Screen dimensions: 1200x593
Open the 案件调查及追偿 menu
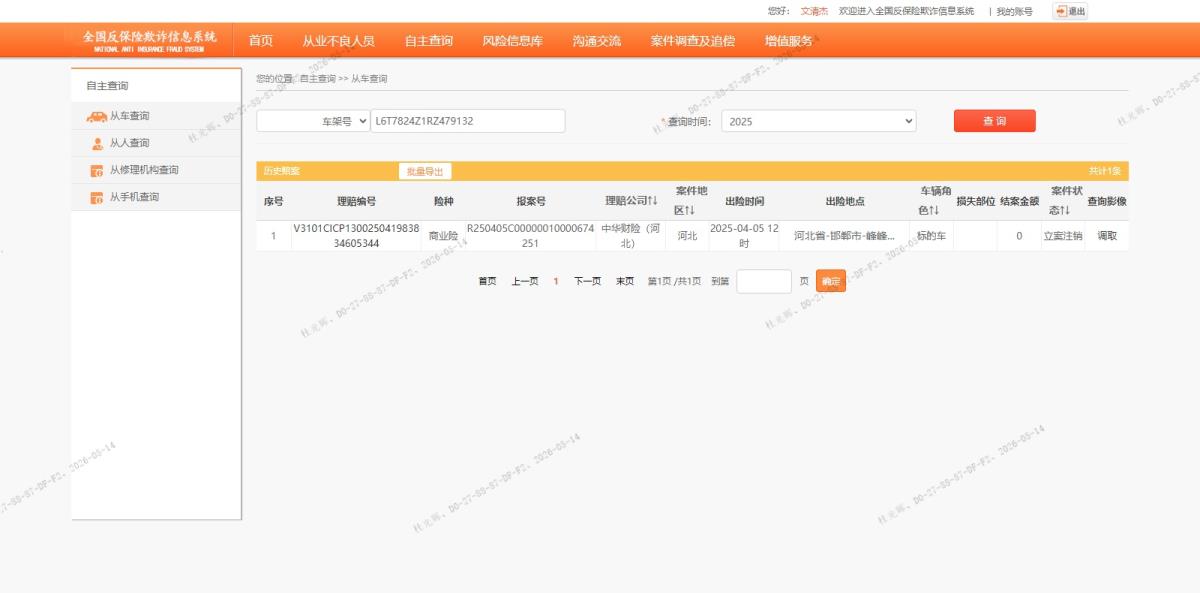point(692,41)
